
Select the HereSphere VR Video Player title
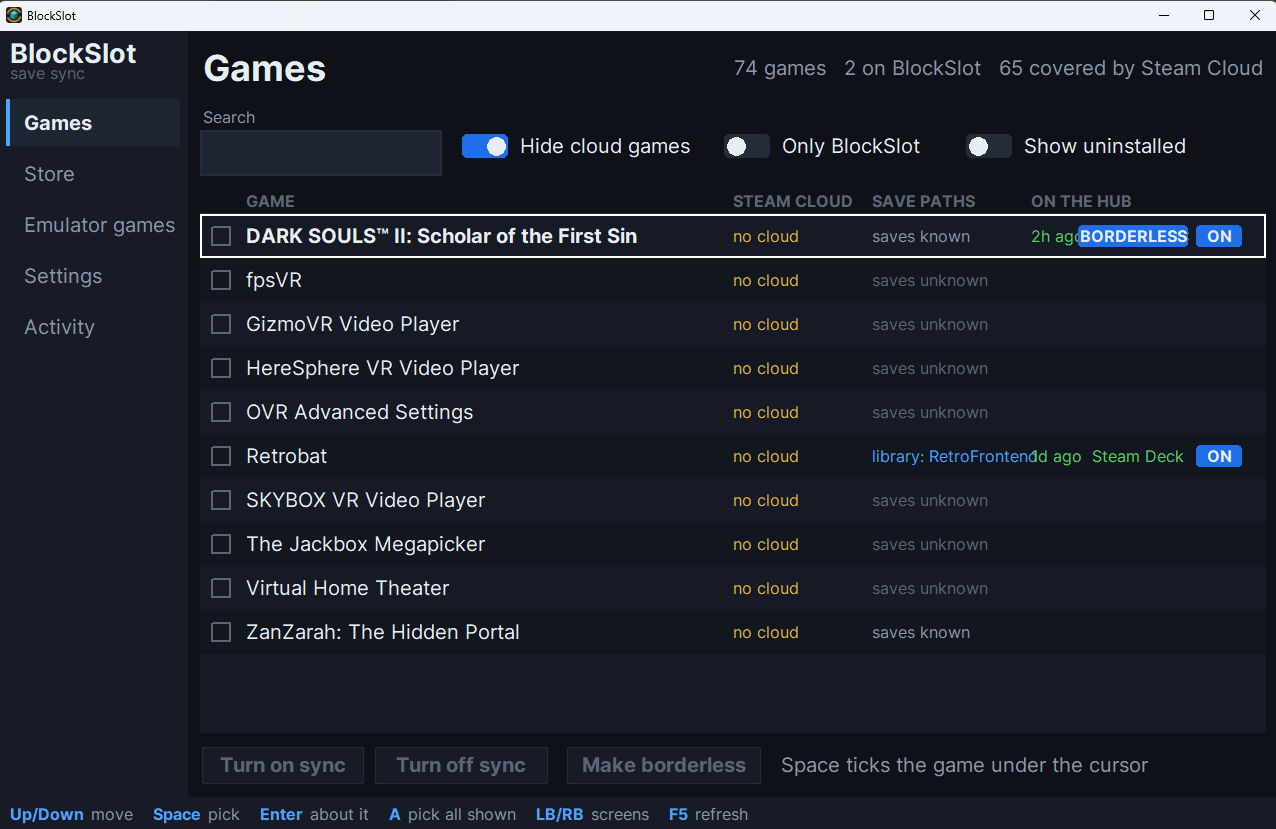click(383, 368)
